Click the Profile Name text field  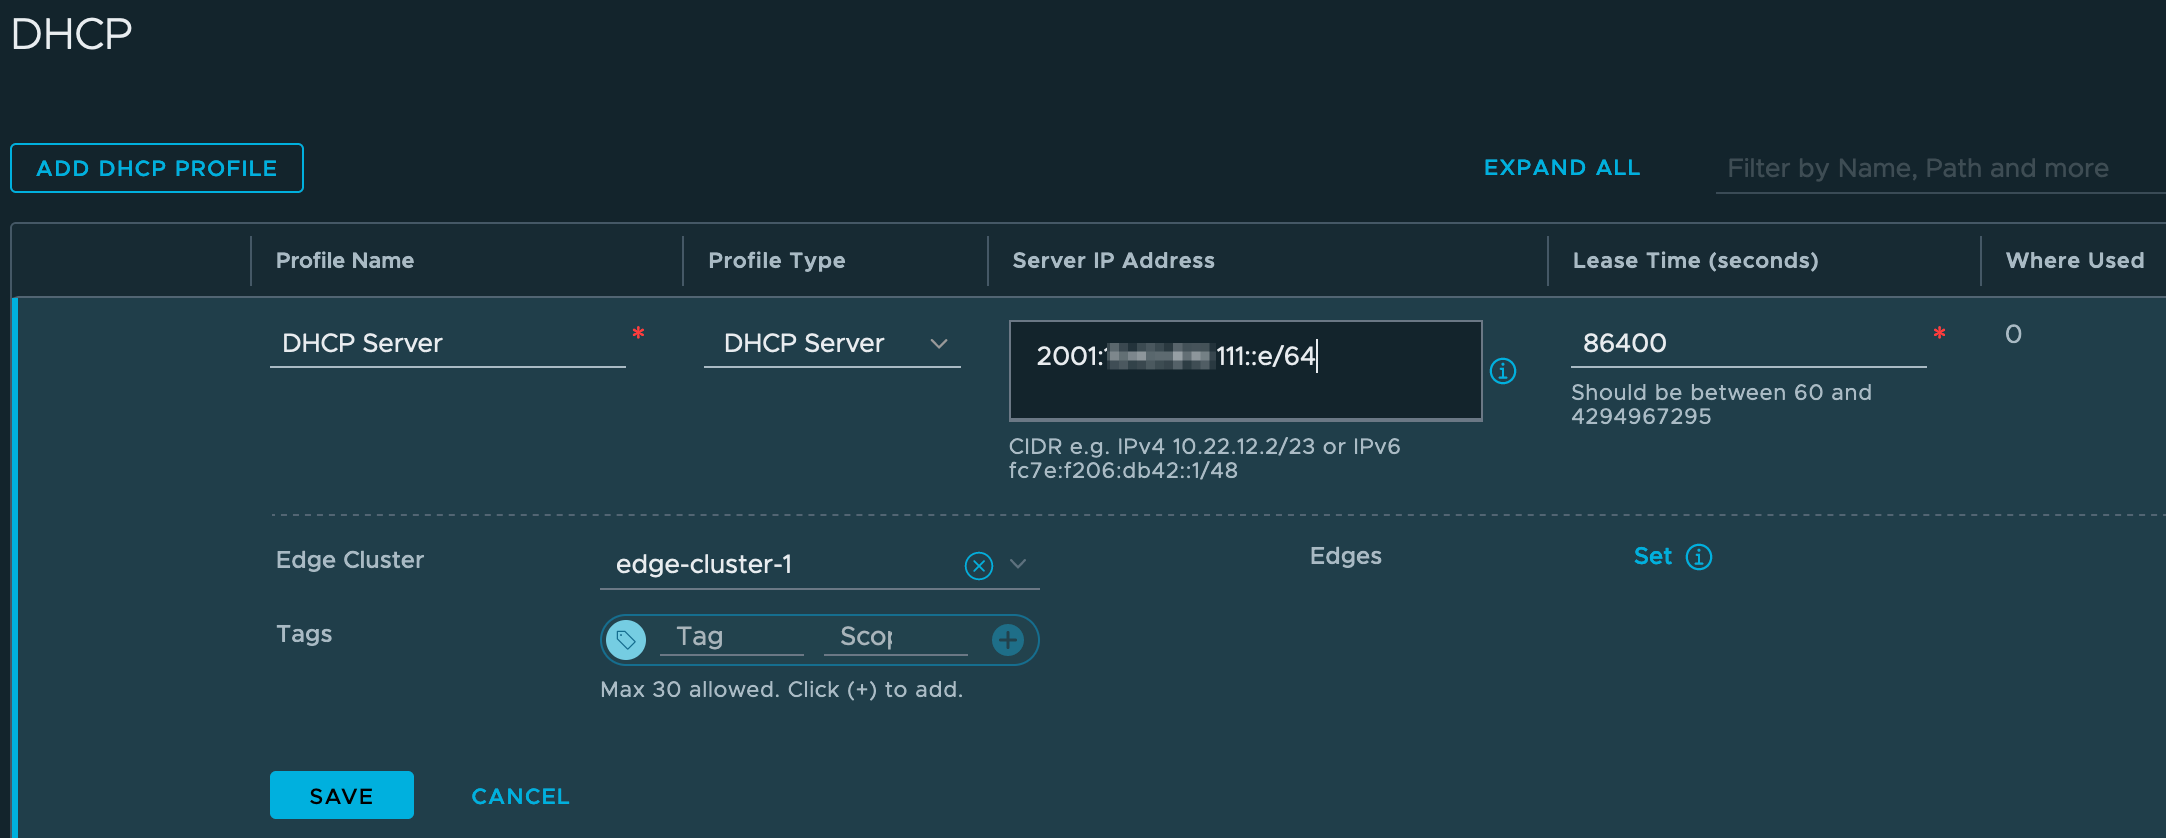pyautogui.click(x=447, y=344)
